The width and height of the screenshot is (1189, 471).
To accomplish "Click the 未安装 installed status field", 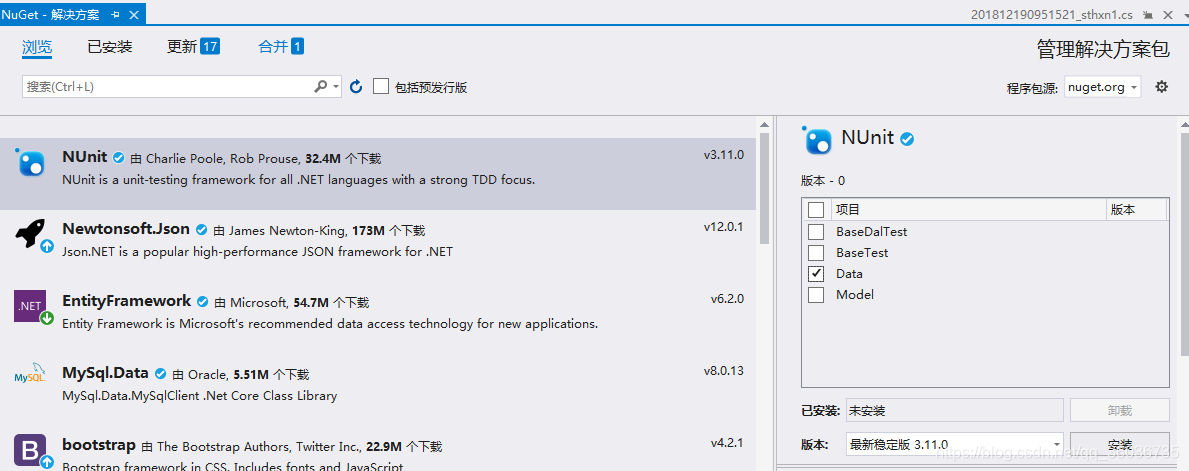I will [x=954, y=411].
